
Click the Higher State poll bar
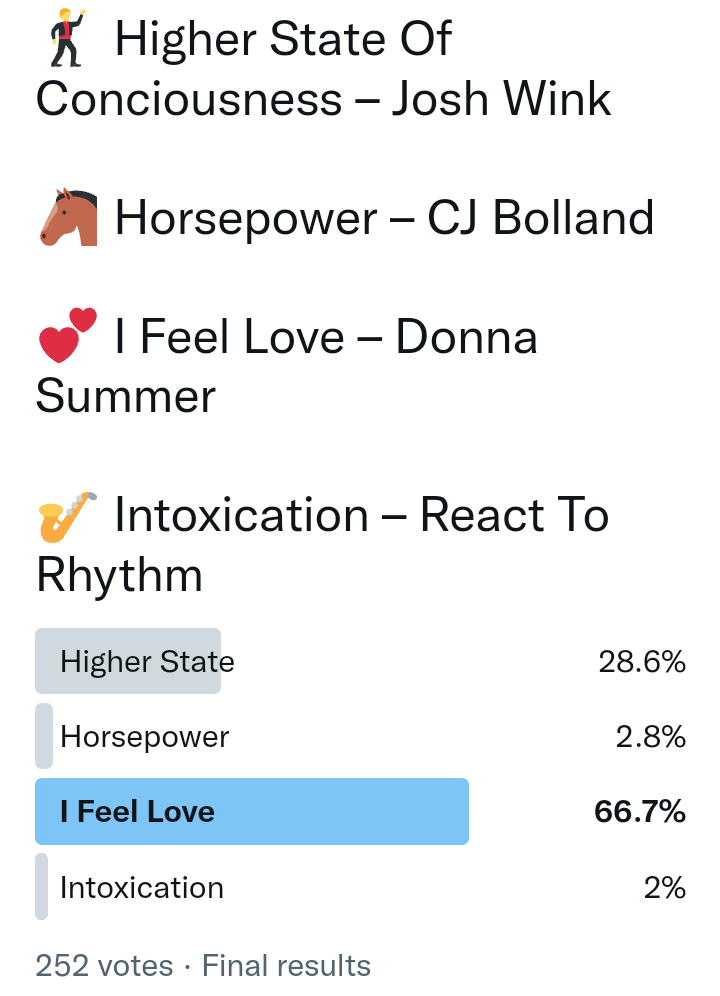[128, 661]
